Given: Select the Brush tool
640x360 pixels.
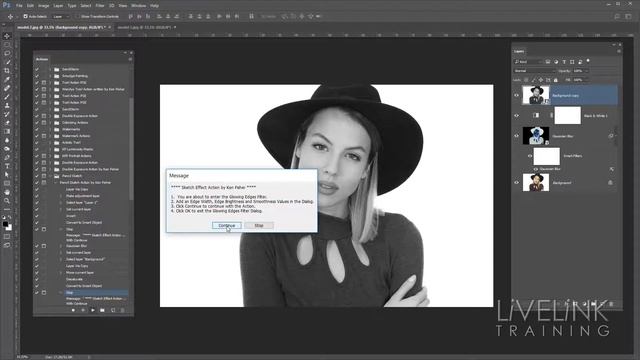Looking at the screenshot, I should pos(7,97).
